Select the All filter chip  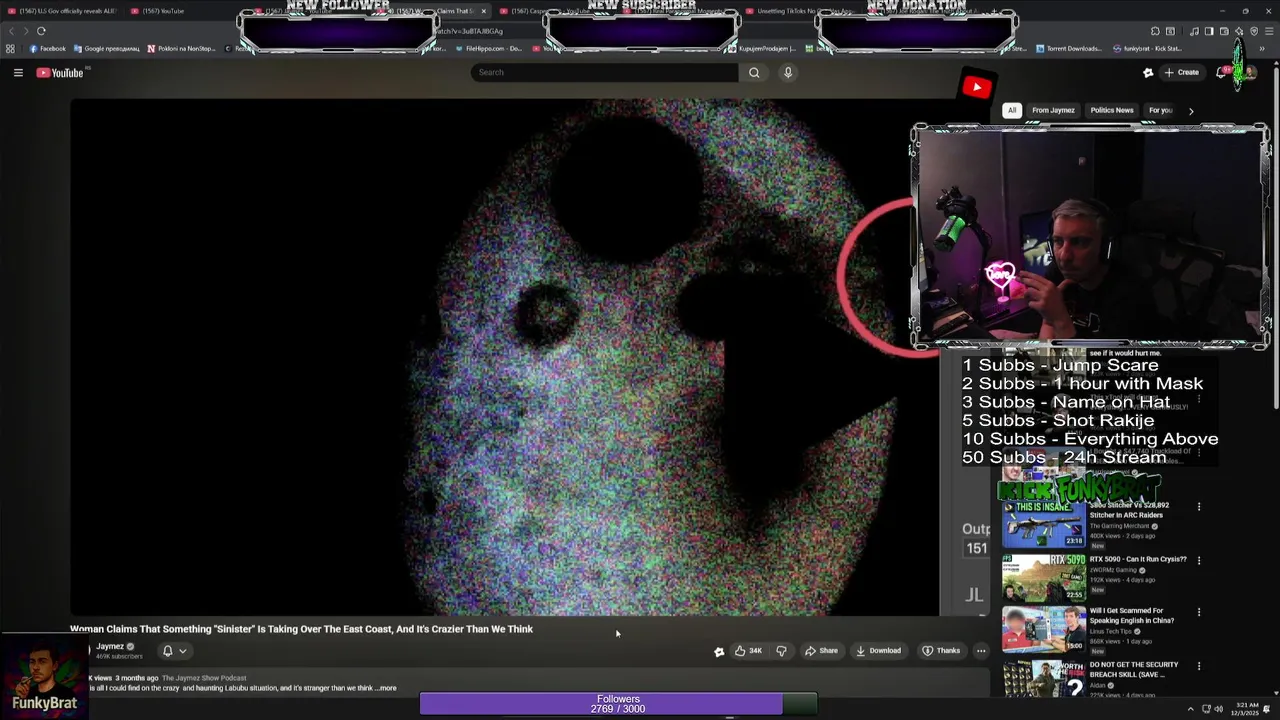pos(1012,110)
